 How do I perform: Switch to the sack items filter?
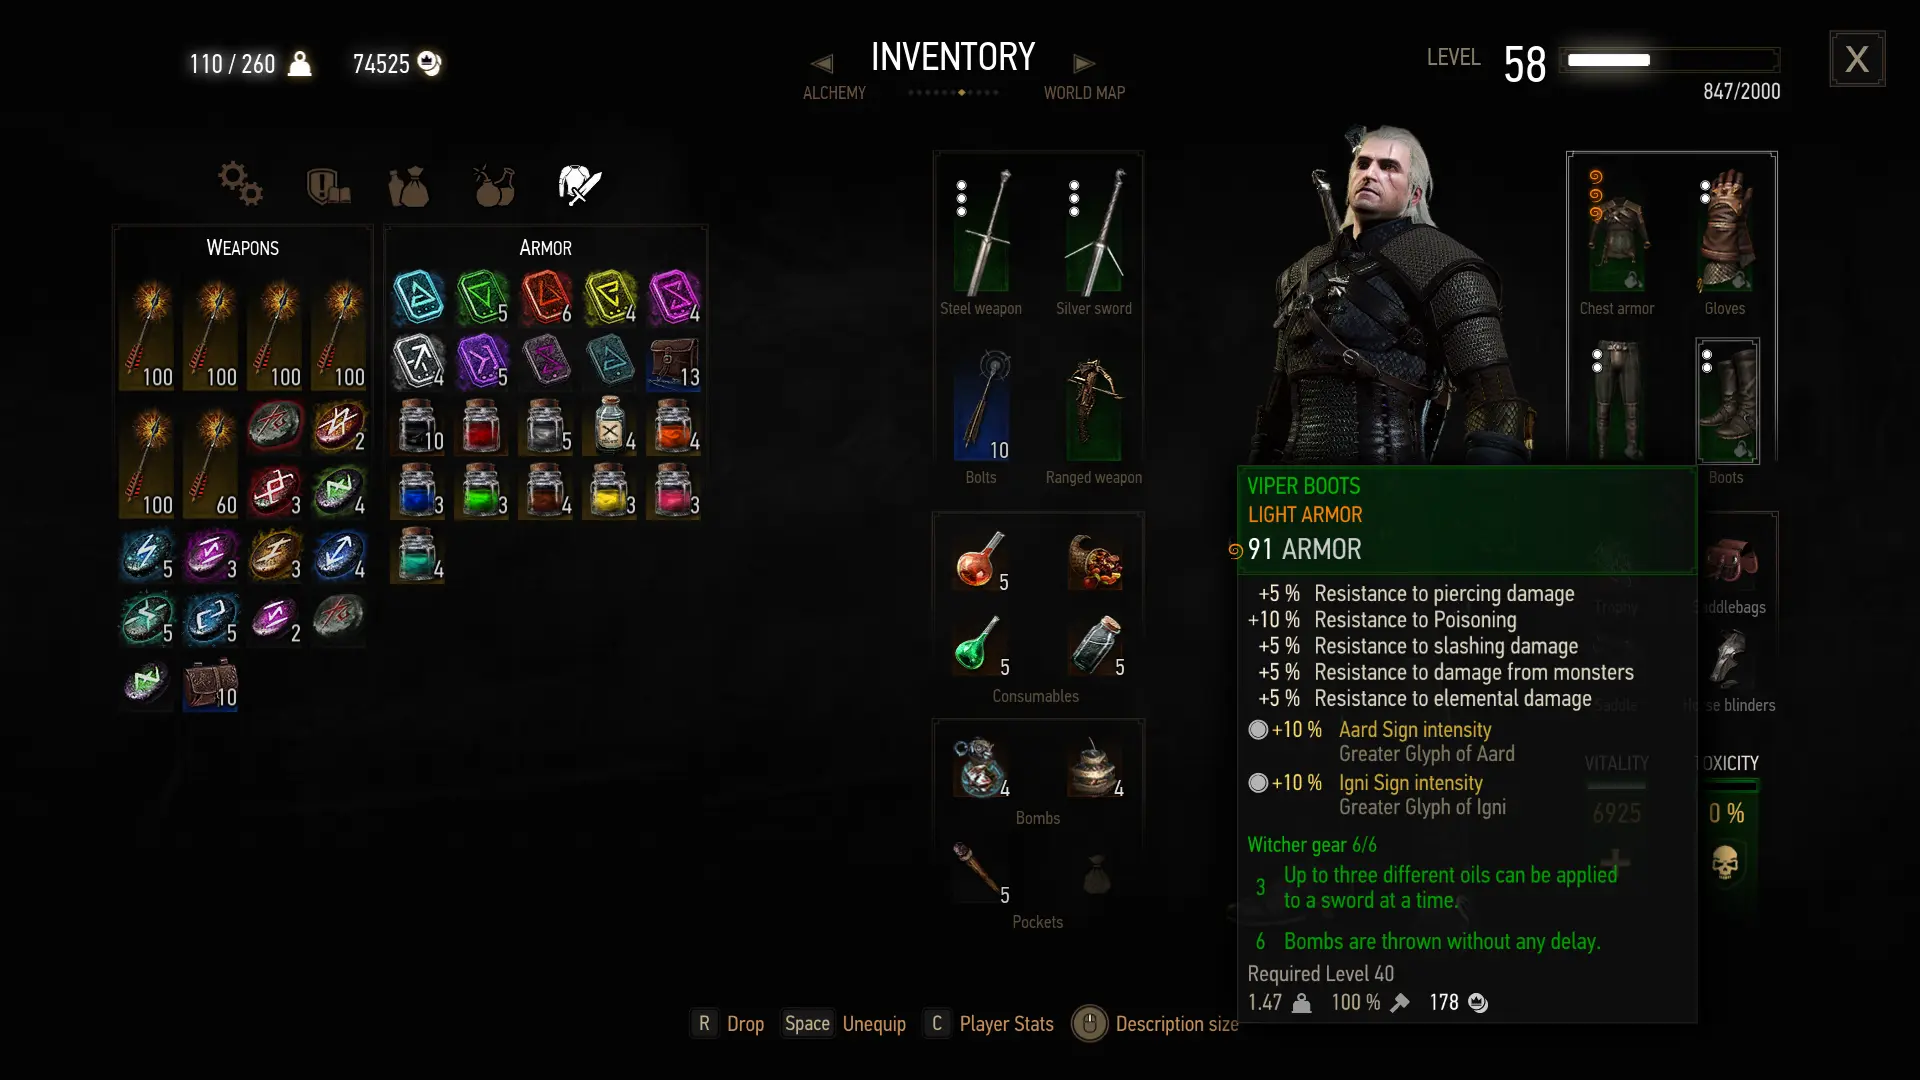point(409,186)
